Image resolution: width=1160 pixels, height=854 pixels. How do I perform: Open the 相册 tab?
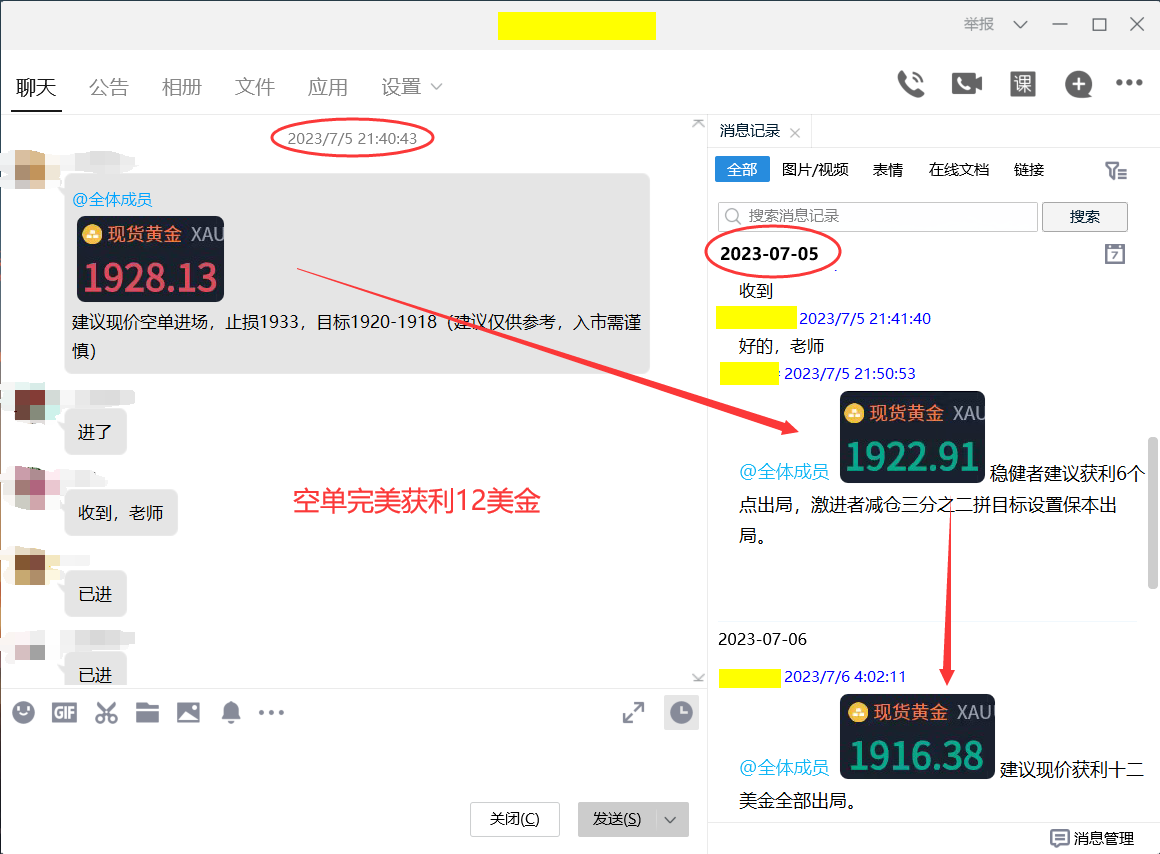coord(182,87)
